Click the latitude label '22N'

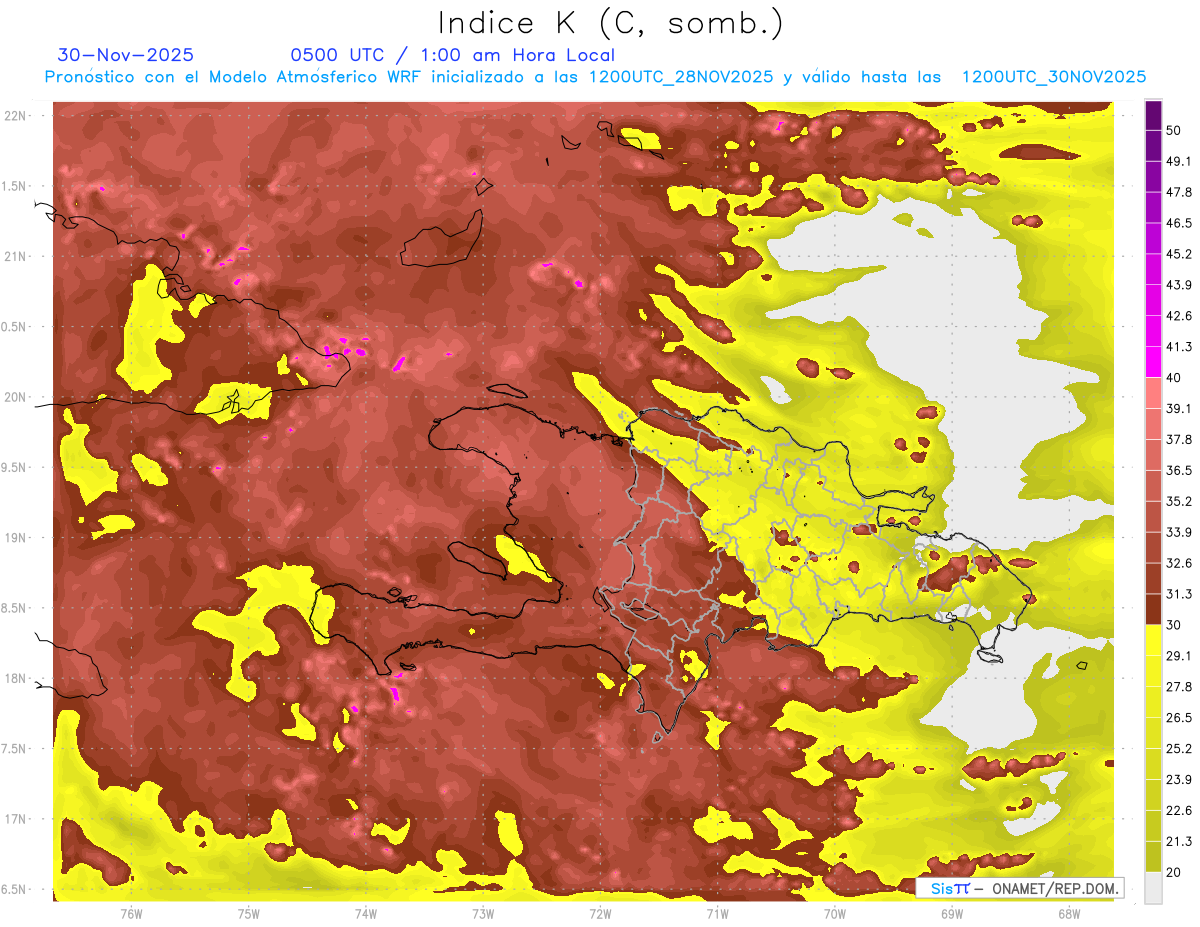[17, 116]
